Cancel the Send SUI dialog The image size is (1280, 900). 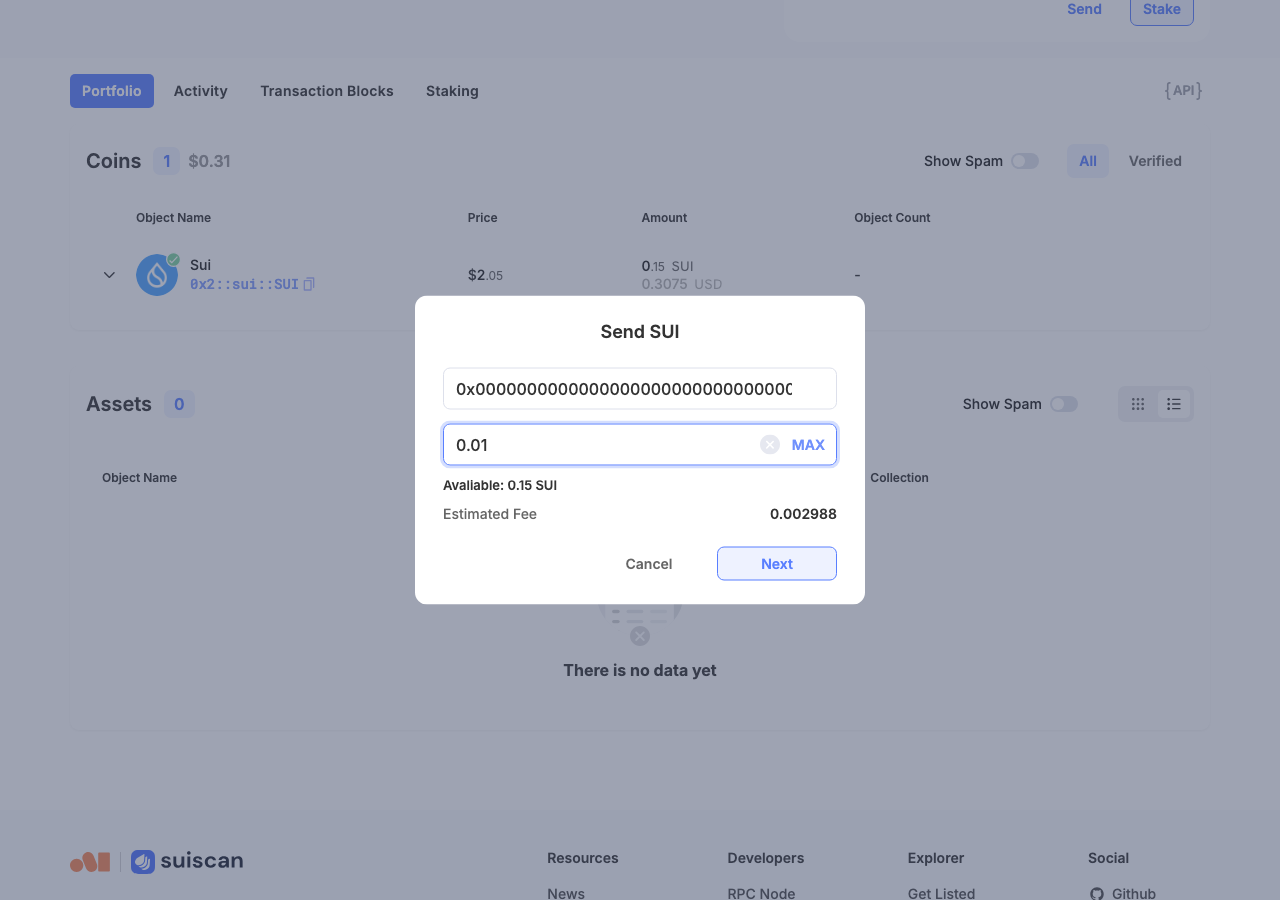click(649, 564)
